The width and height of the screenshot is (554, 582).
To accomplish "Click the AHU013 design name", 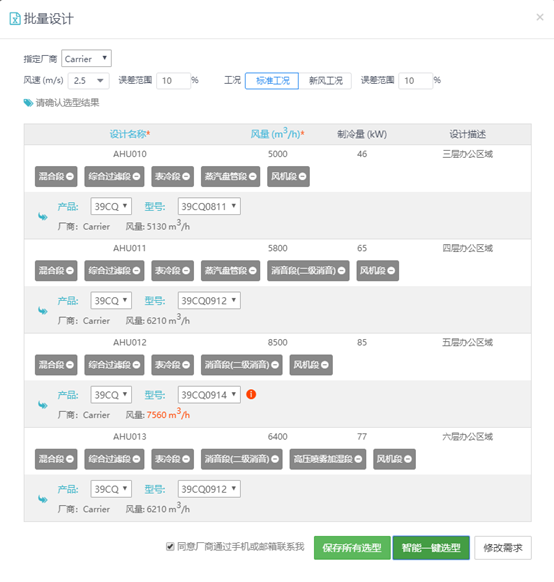I will 130,437.
